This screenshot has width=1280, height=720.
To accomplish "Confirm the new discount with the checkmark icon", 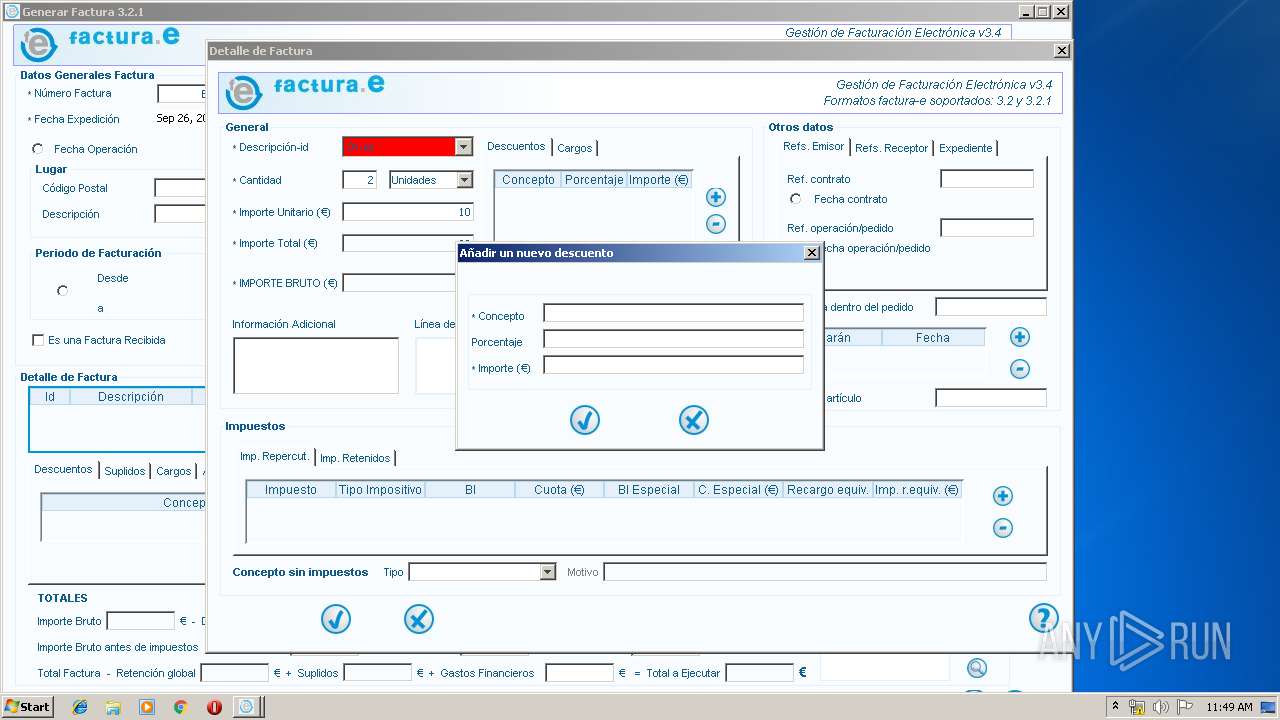I will 585,420.
